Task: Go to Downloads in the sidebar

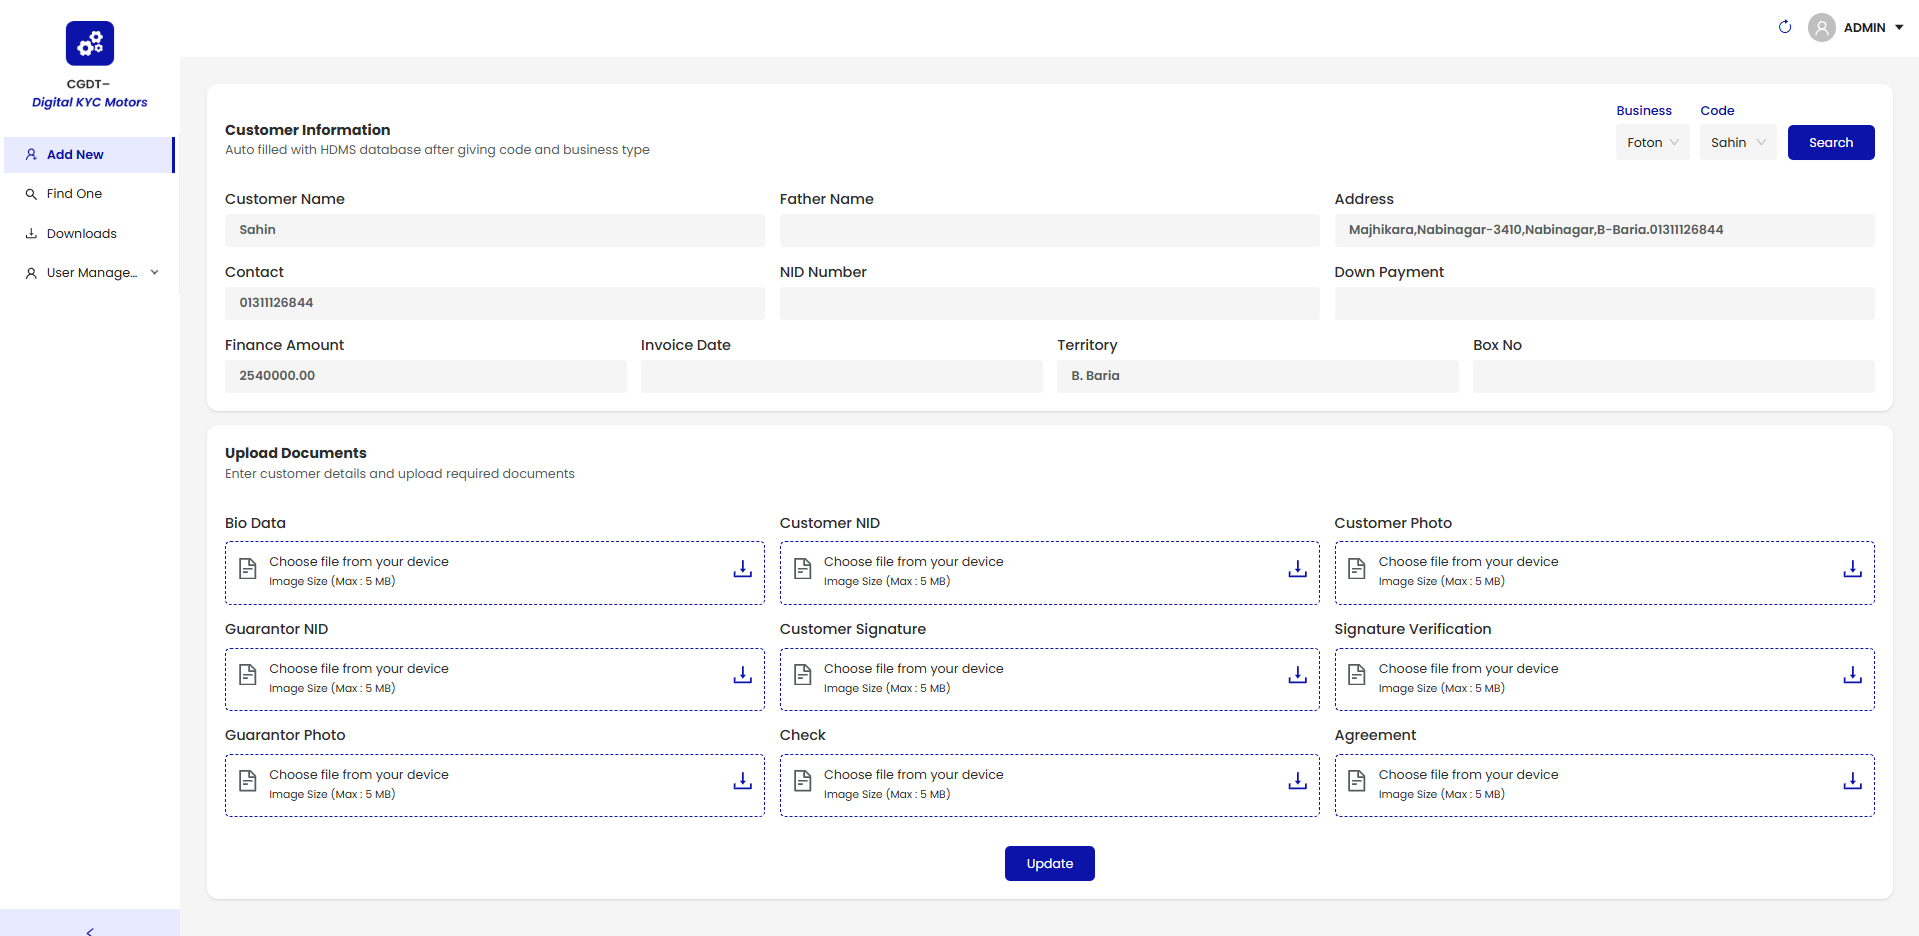Action: [81, 234]
